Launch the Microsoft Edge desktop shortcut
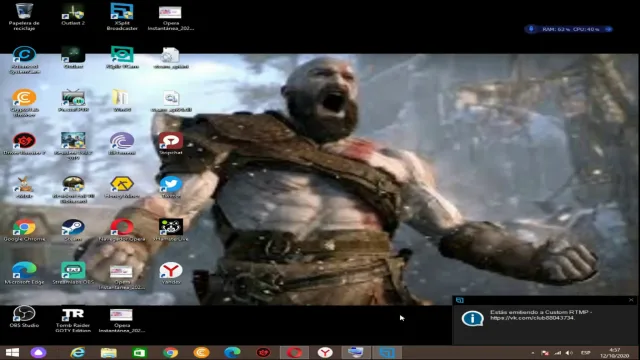Viewport: 640px width, 360px height. point(24,273)
